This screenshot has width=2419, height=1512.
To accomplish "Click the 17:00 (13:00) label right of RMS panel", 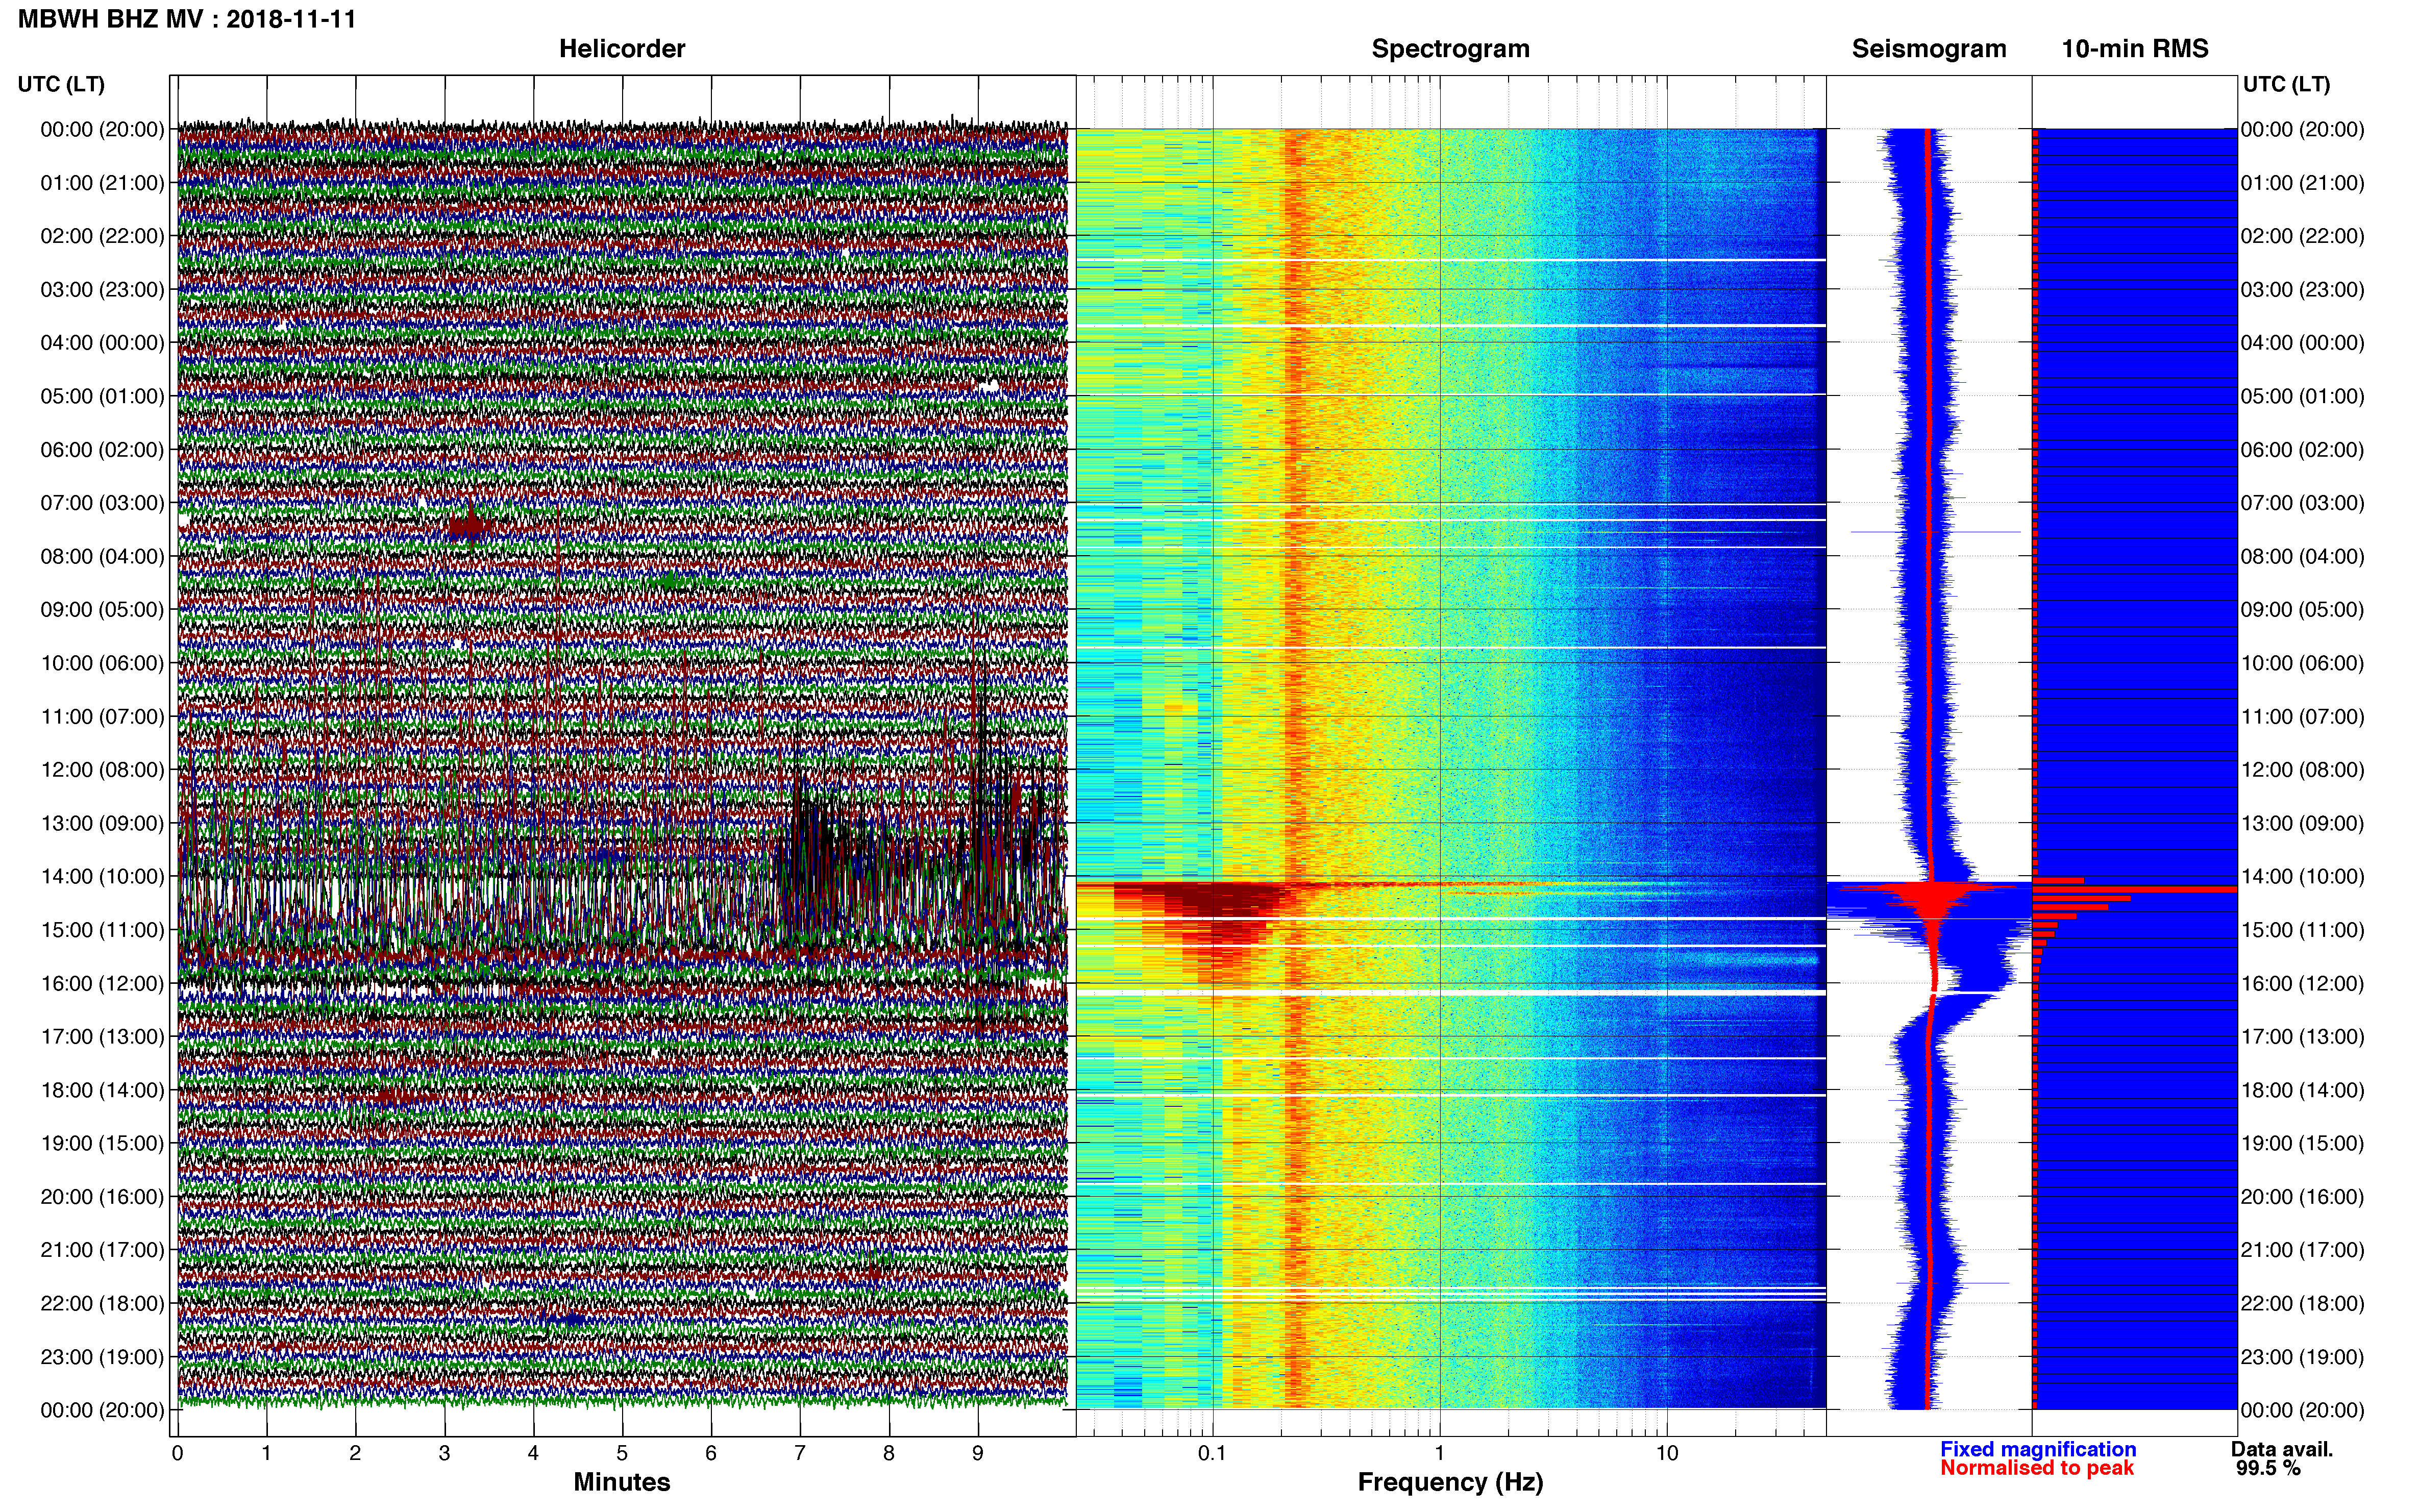I will point(2302,1037).
